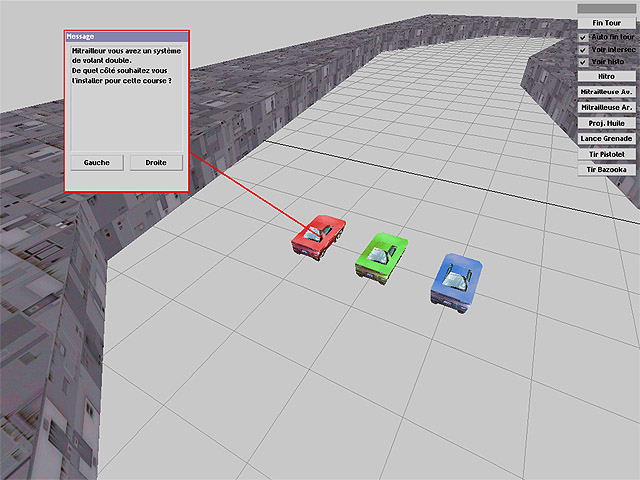Fire the Mitrailleuse Ar. weapon
The width and height of the screenshot is (640, 480).
pyautogui.click(x=606, y=107)
